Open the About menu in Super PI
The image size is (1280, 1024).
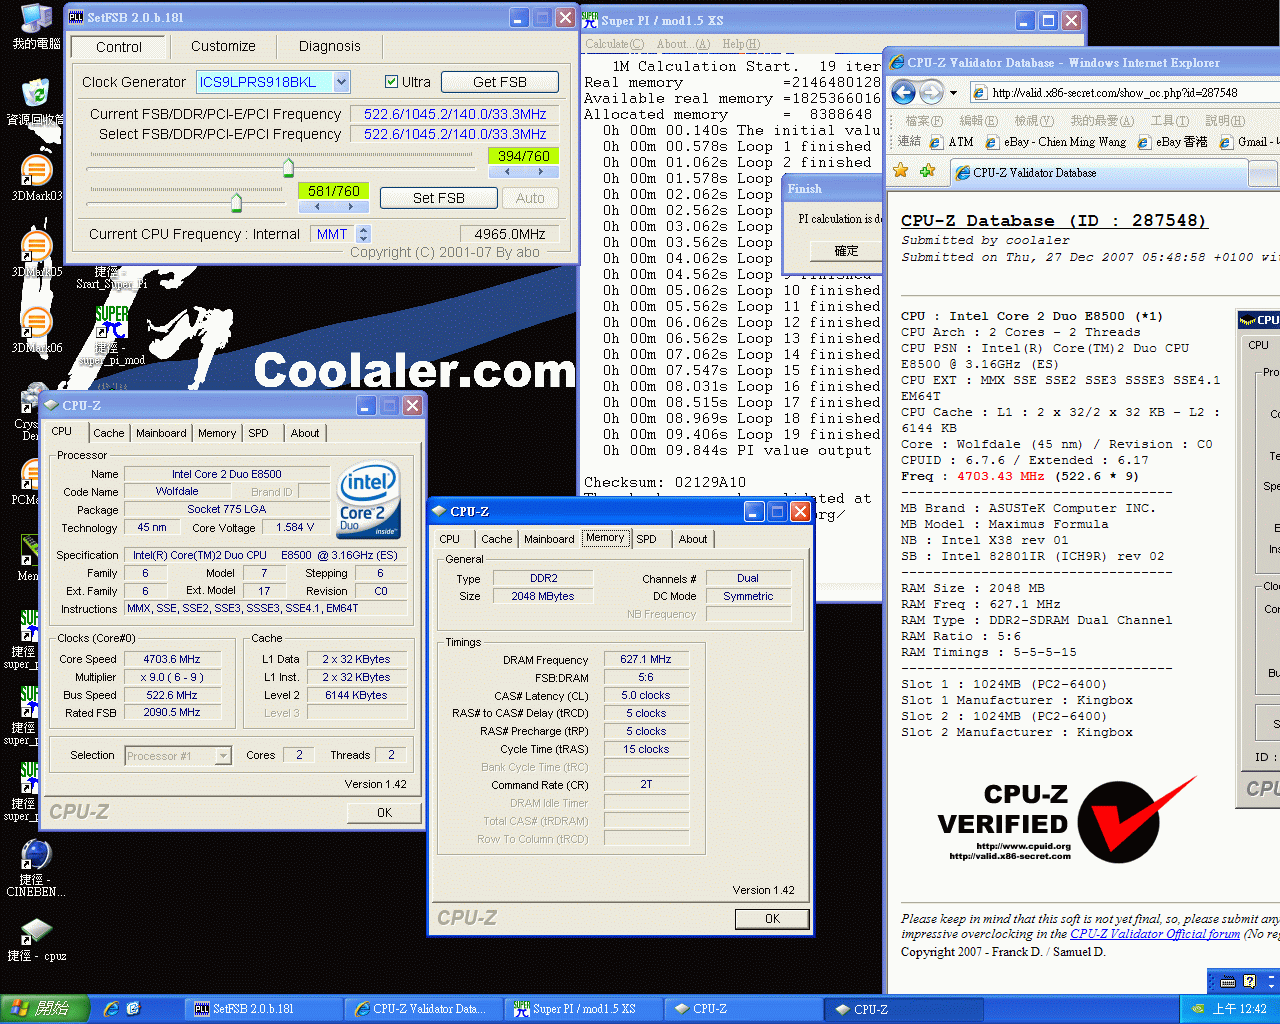click(683, 44)
